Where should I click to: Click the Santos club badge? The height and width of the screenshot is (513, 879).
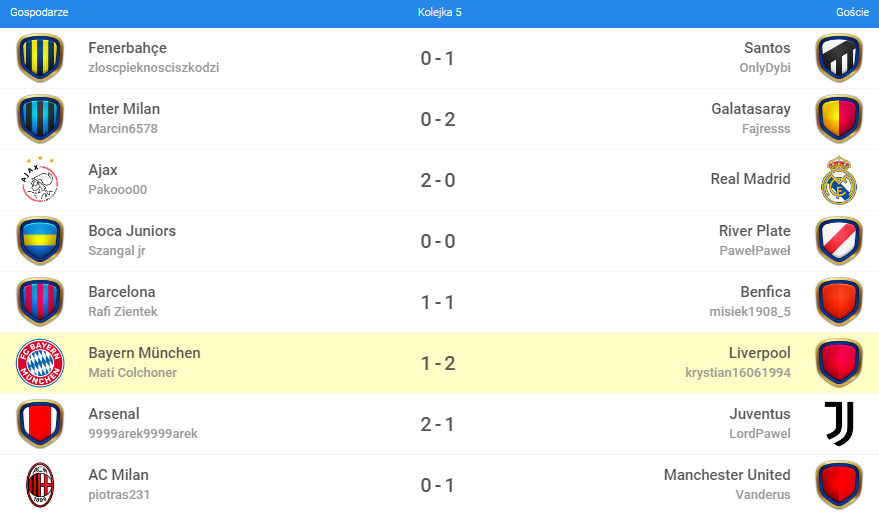tap(838, 58)
